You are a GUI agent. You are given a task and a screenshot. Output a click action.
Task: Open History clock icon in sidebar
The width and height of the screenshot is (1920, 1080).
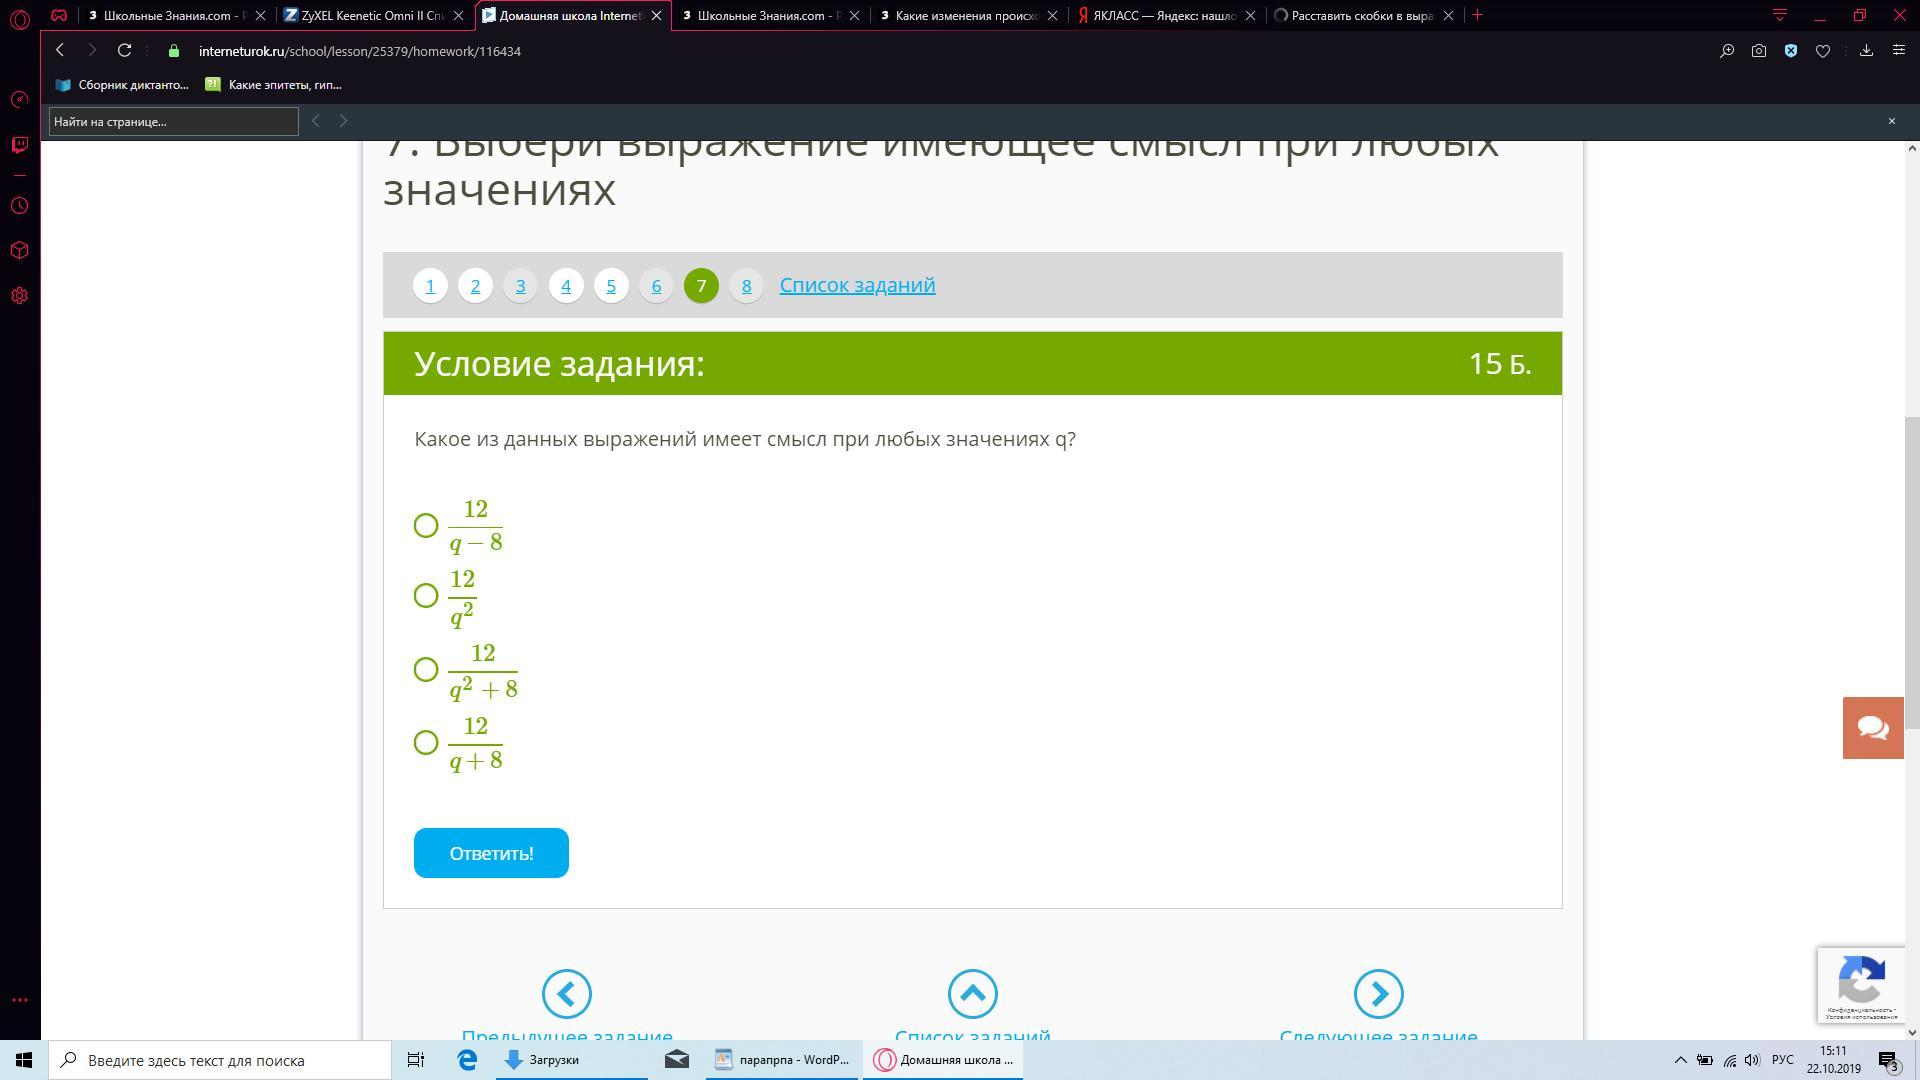point(19,206)
